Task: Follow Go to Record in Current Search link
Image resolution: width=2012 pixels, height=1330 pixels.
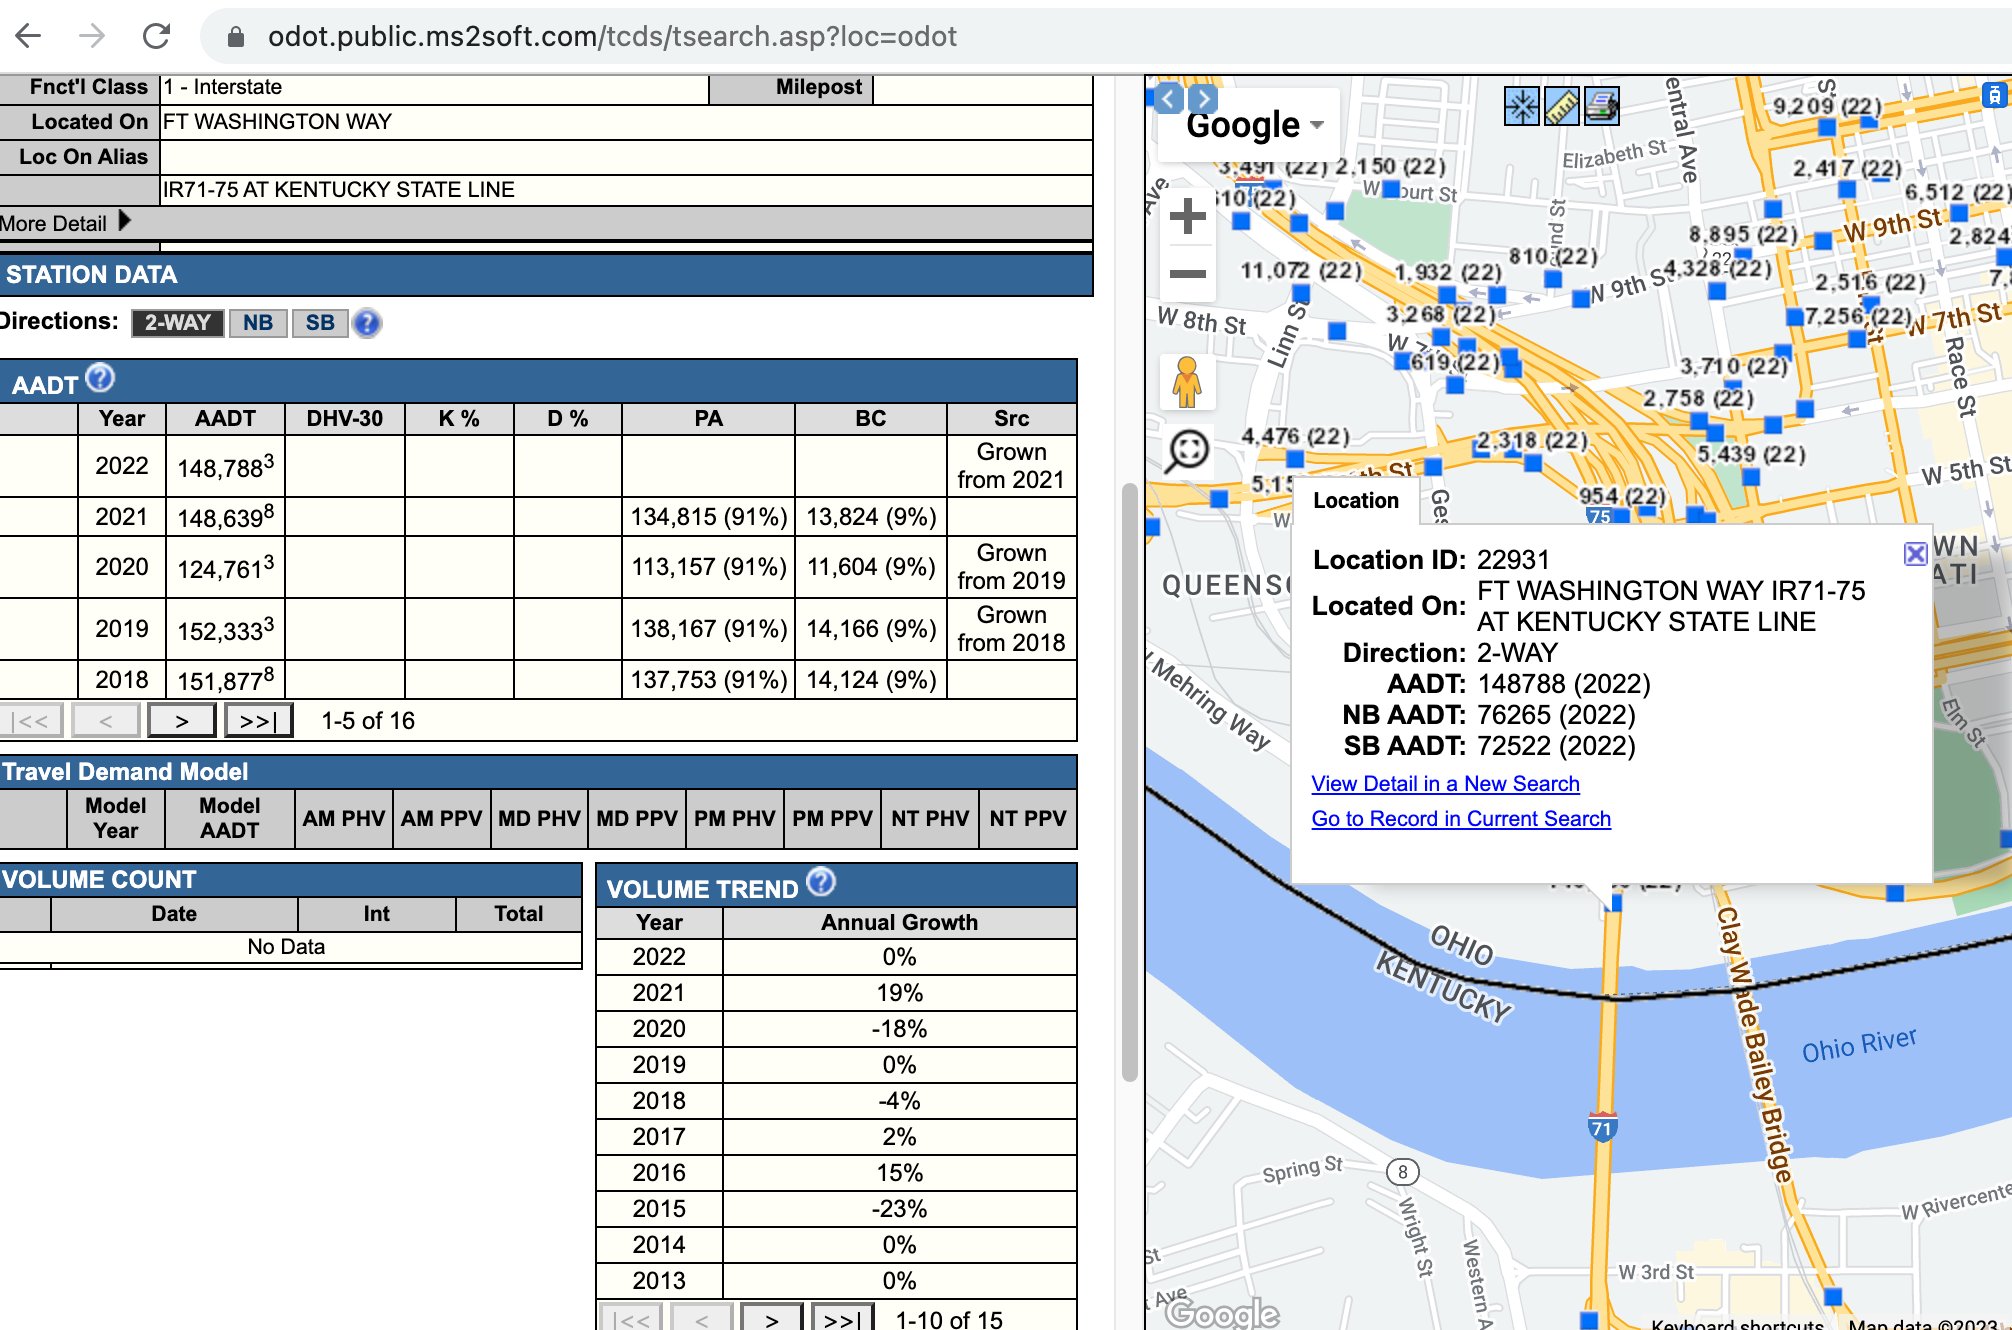Action: click(1461, 818)
